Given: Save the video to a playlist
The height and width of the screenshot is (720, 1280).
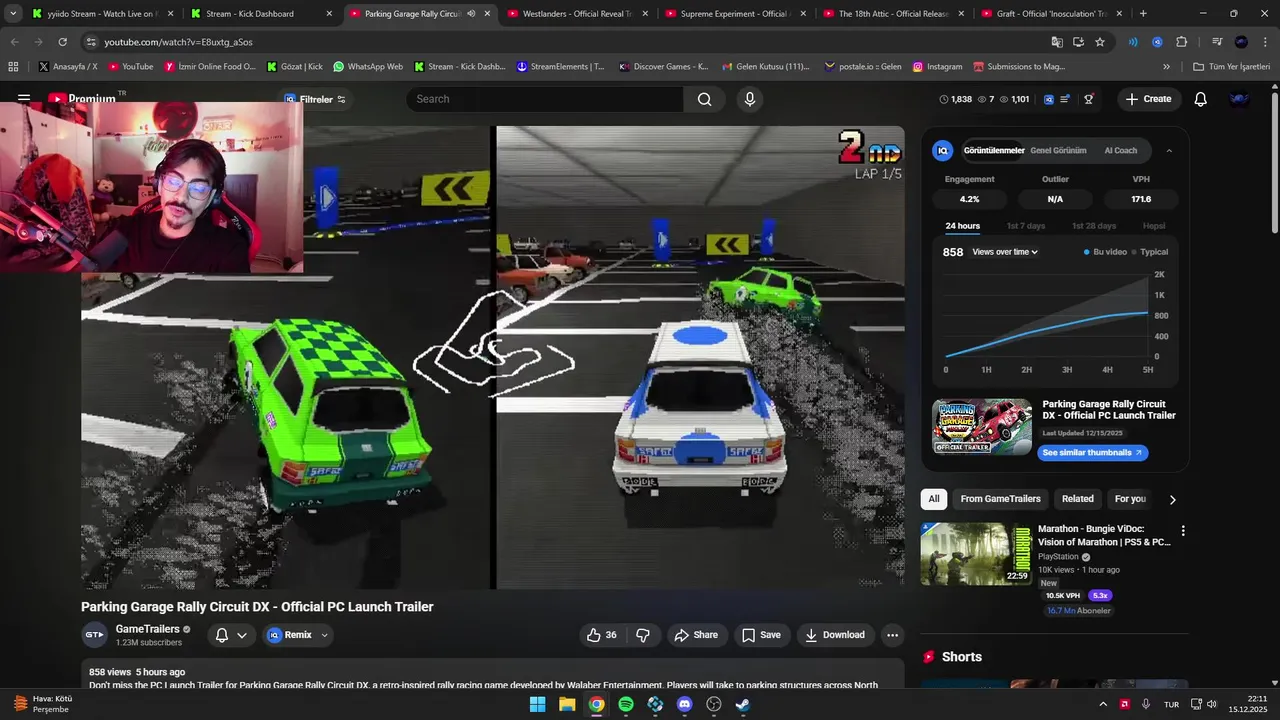Looking at the screenshot, I should 761,635.
